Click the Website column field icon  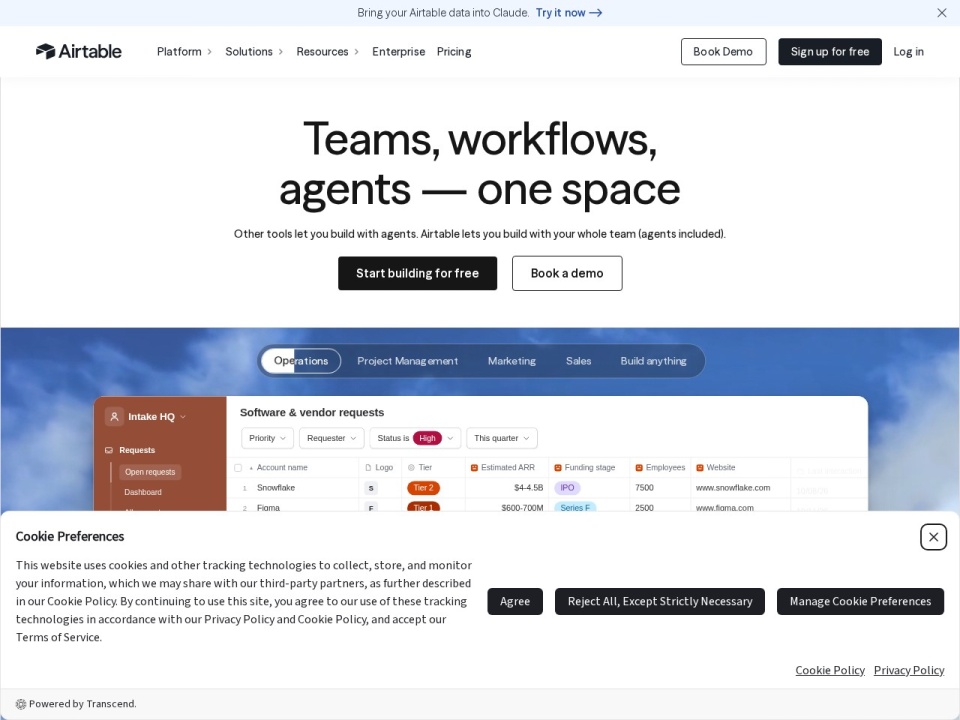[700, 468]
